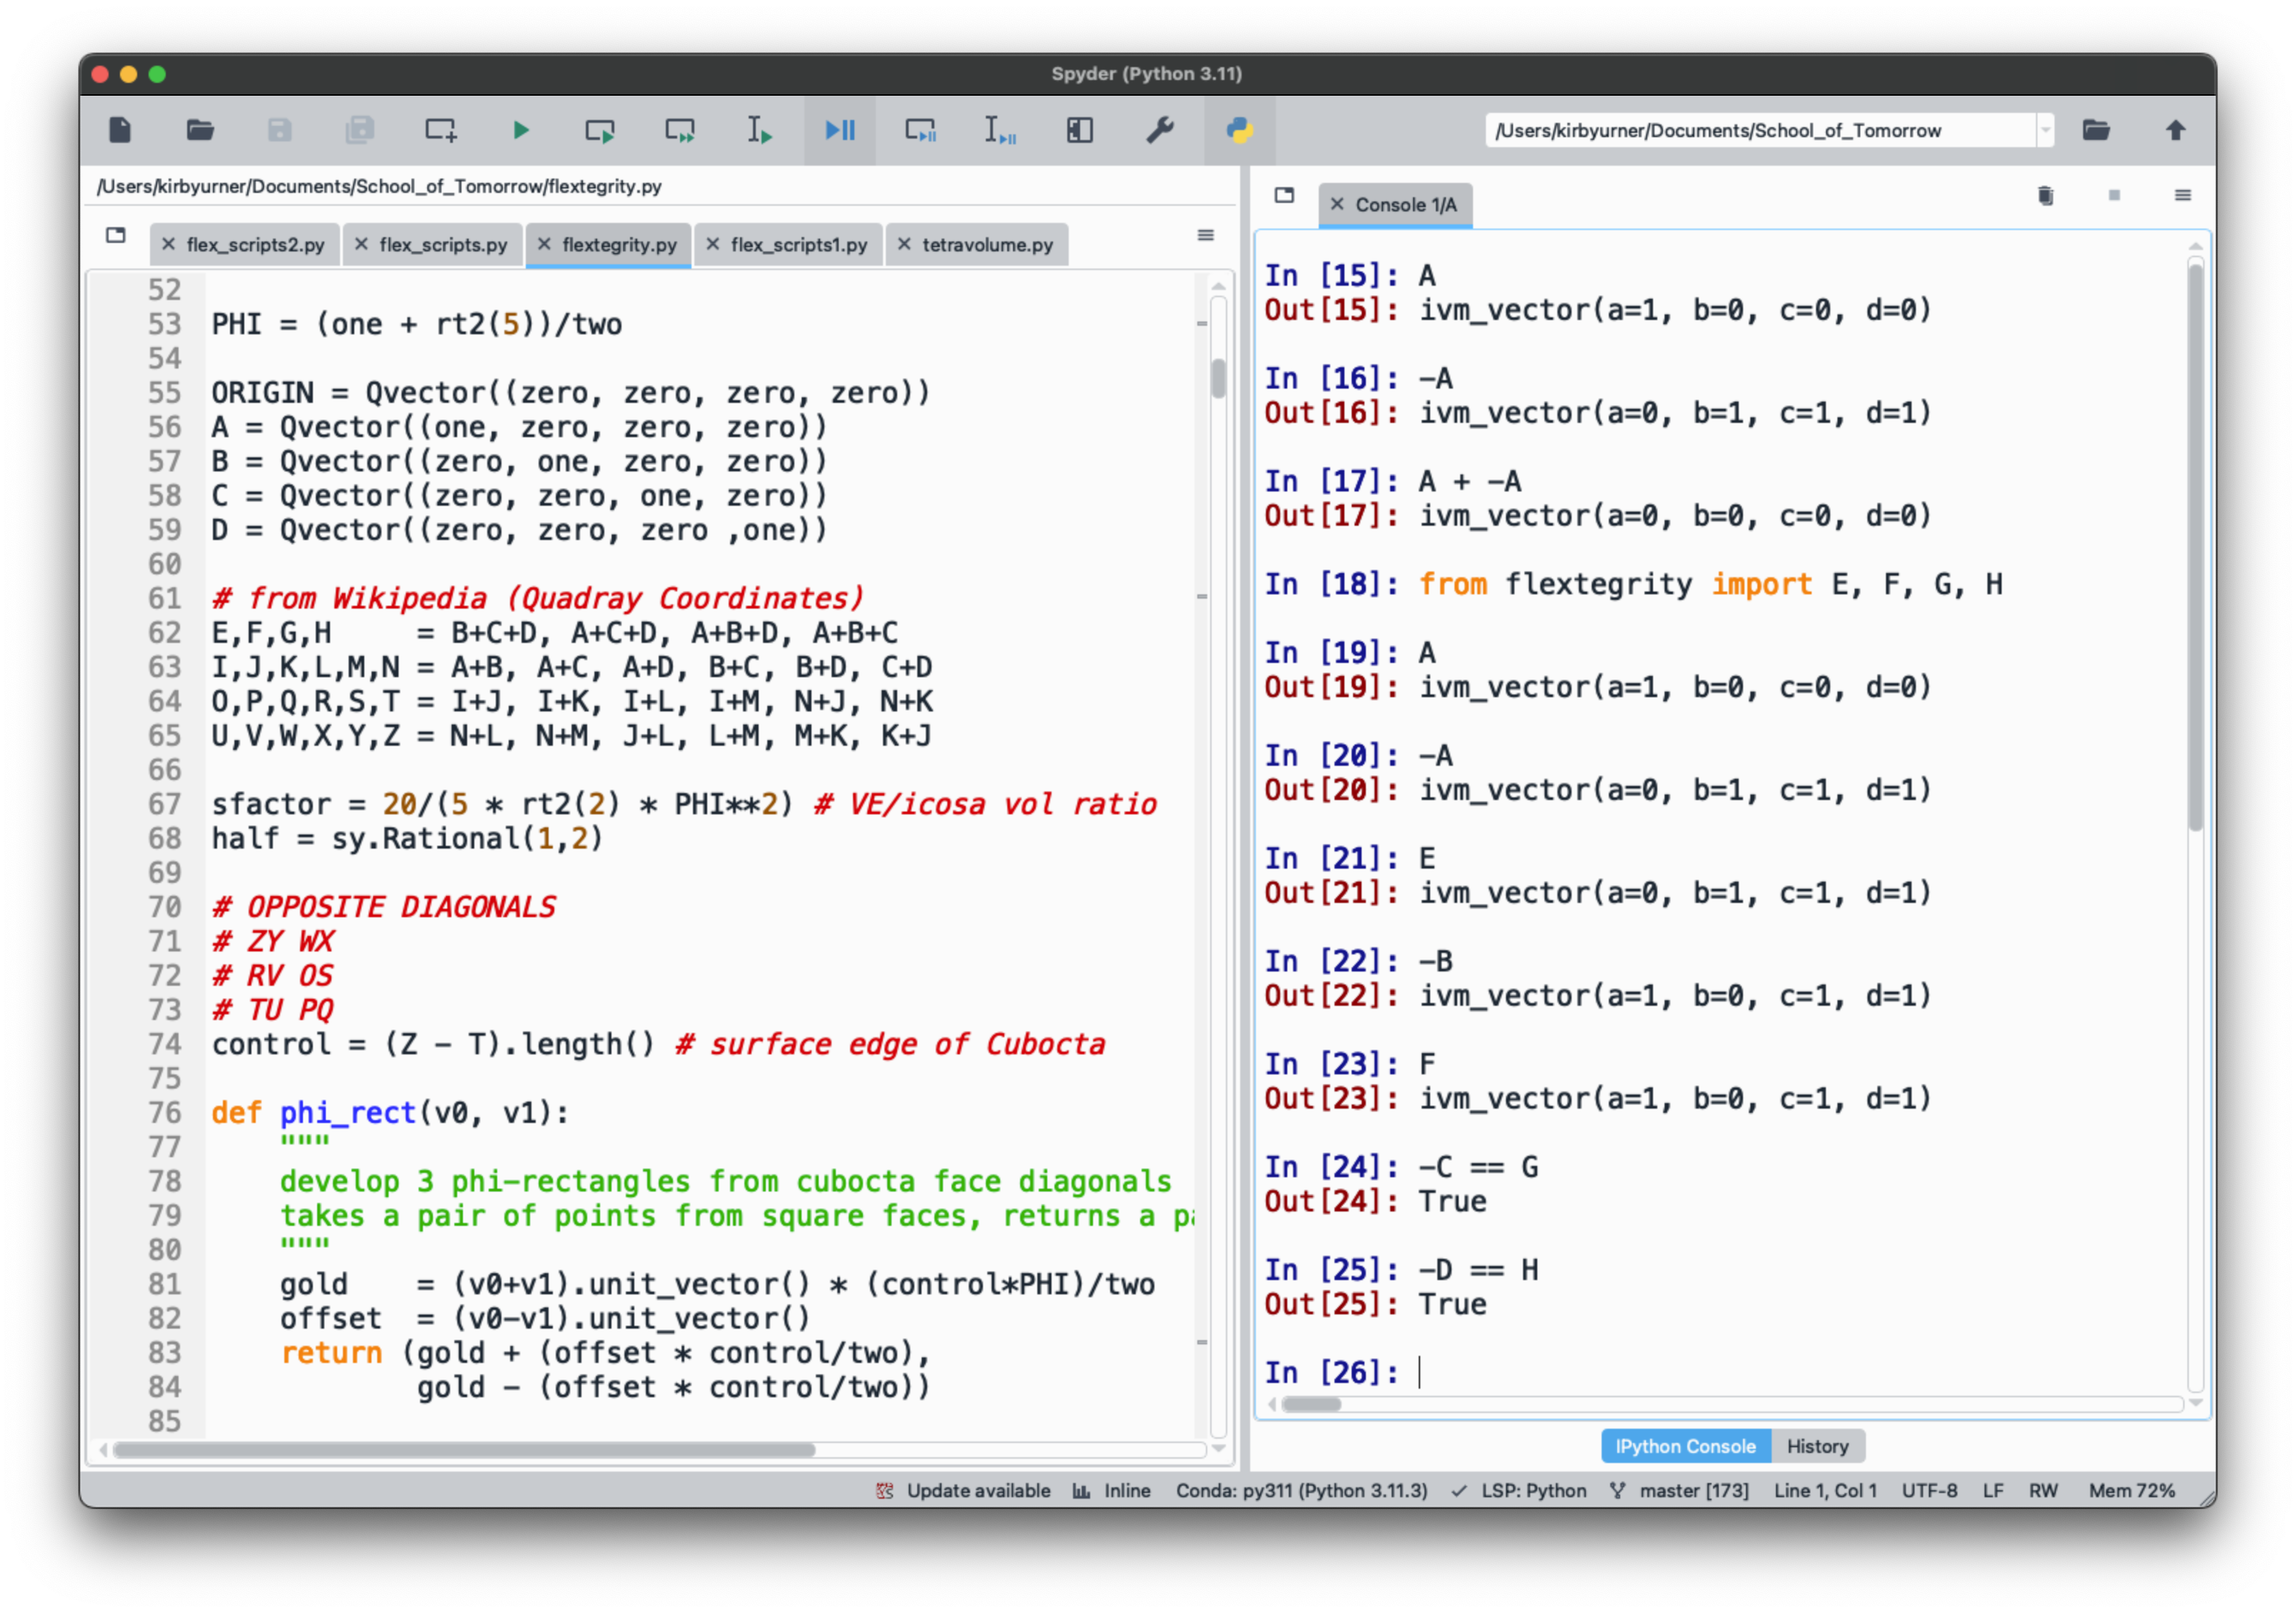Save all files icon

[x=360, y=130]
